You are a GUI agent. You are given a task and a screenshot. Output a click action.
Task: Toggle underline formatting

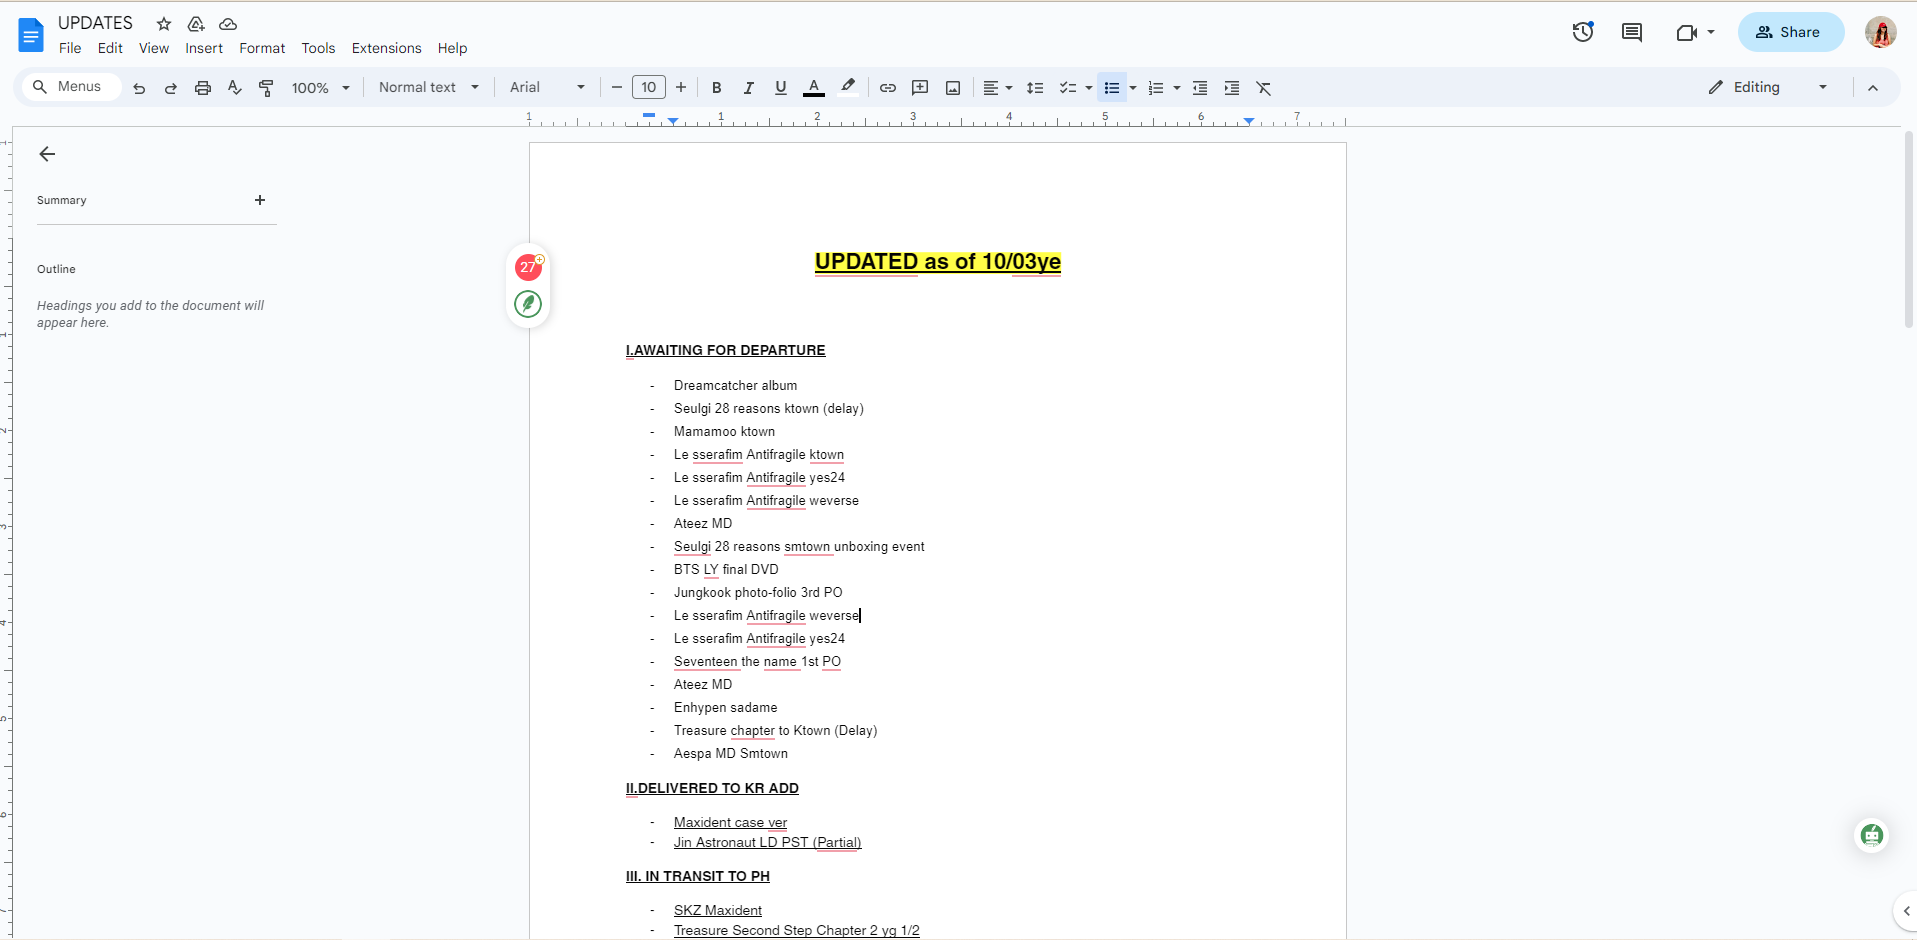pos(781,88)
